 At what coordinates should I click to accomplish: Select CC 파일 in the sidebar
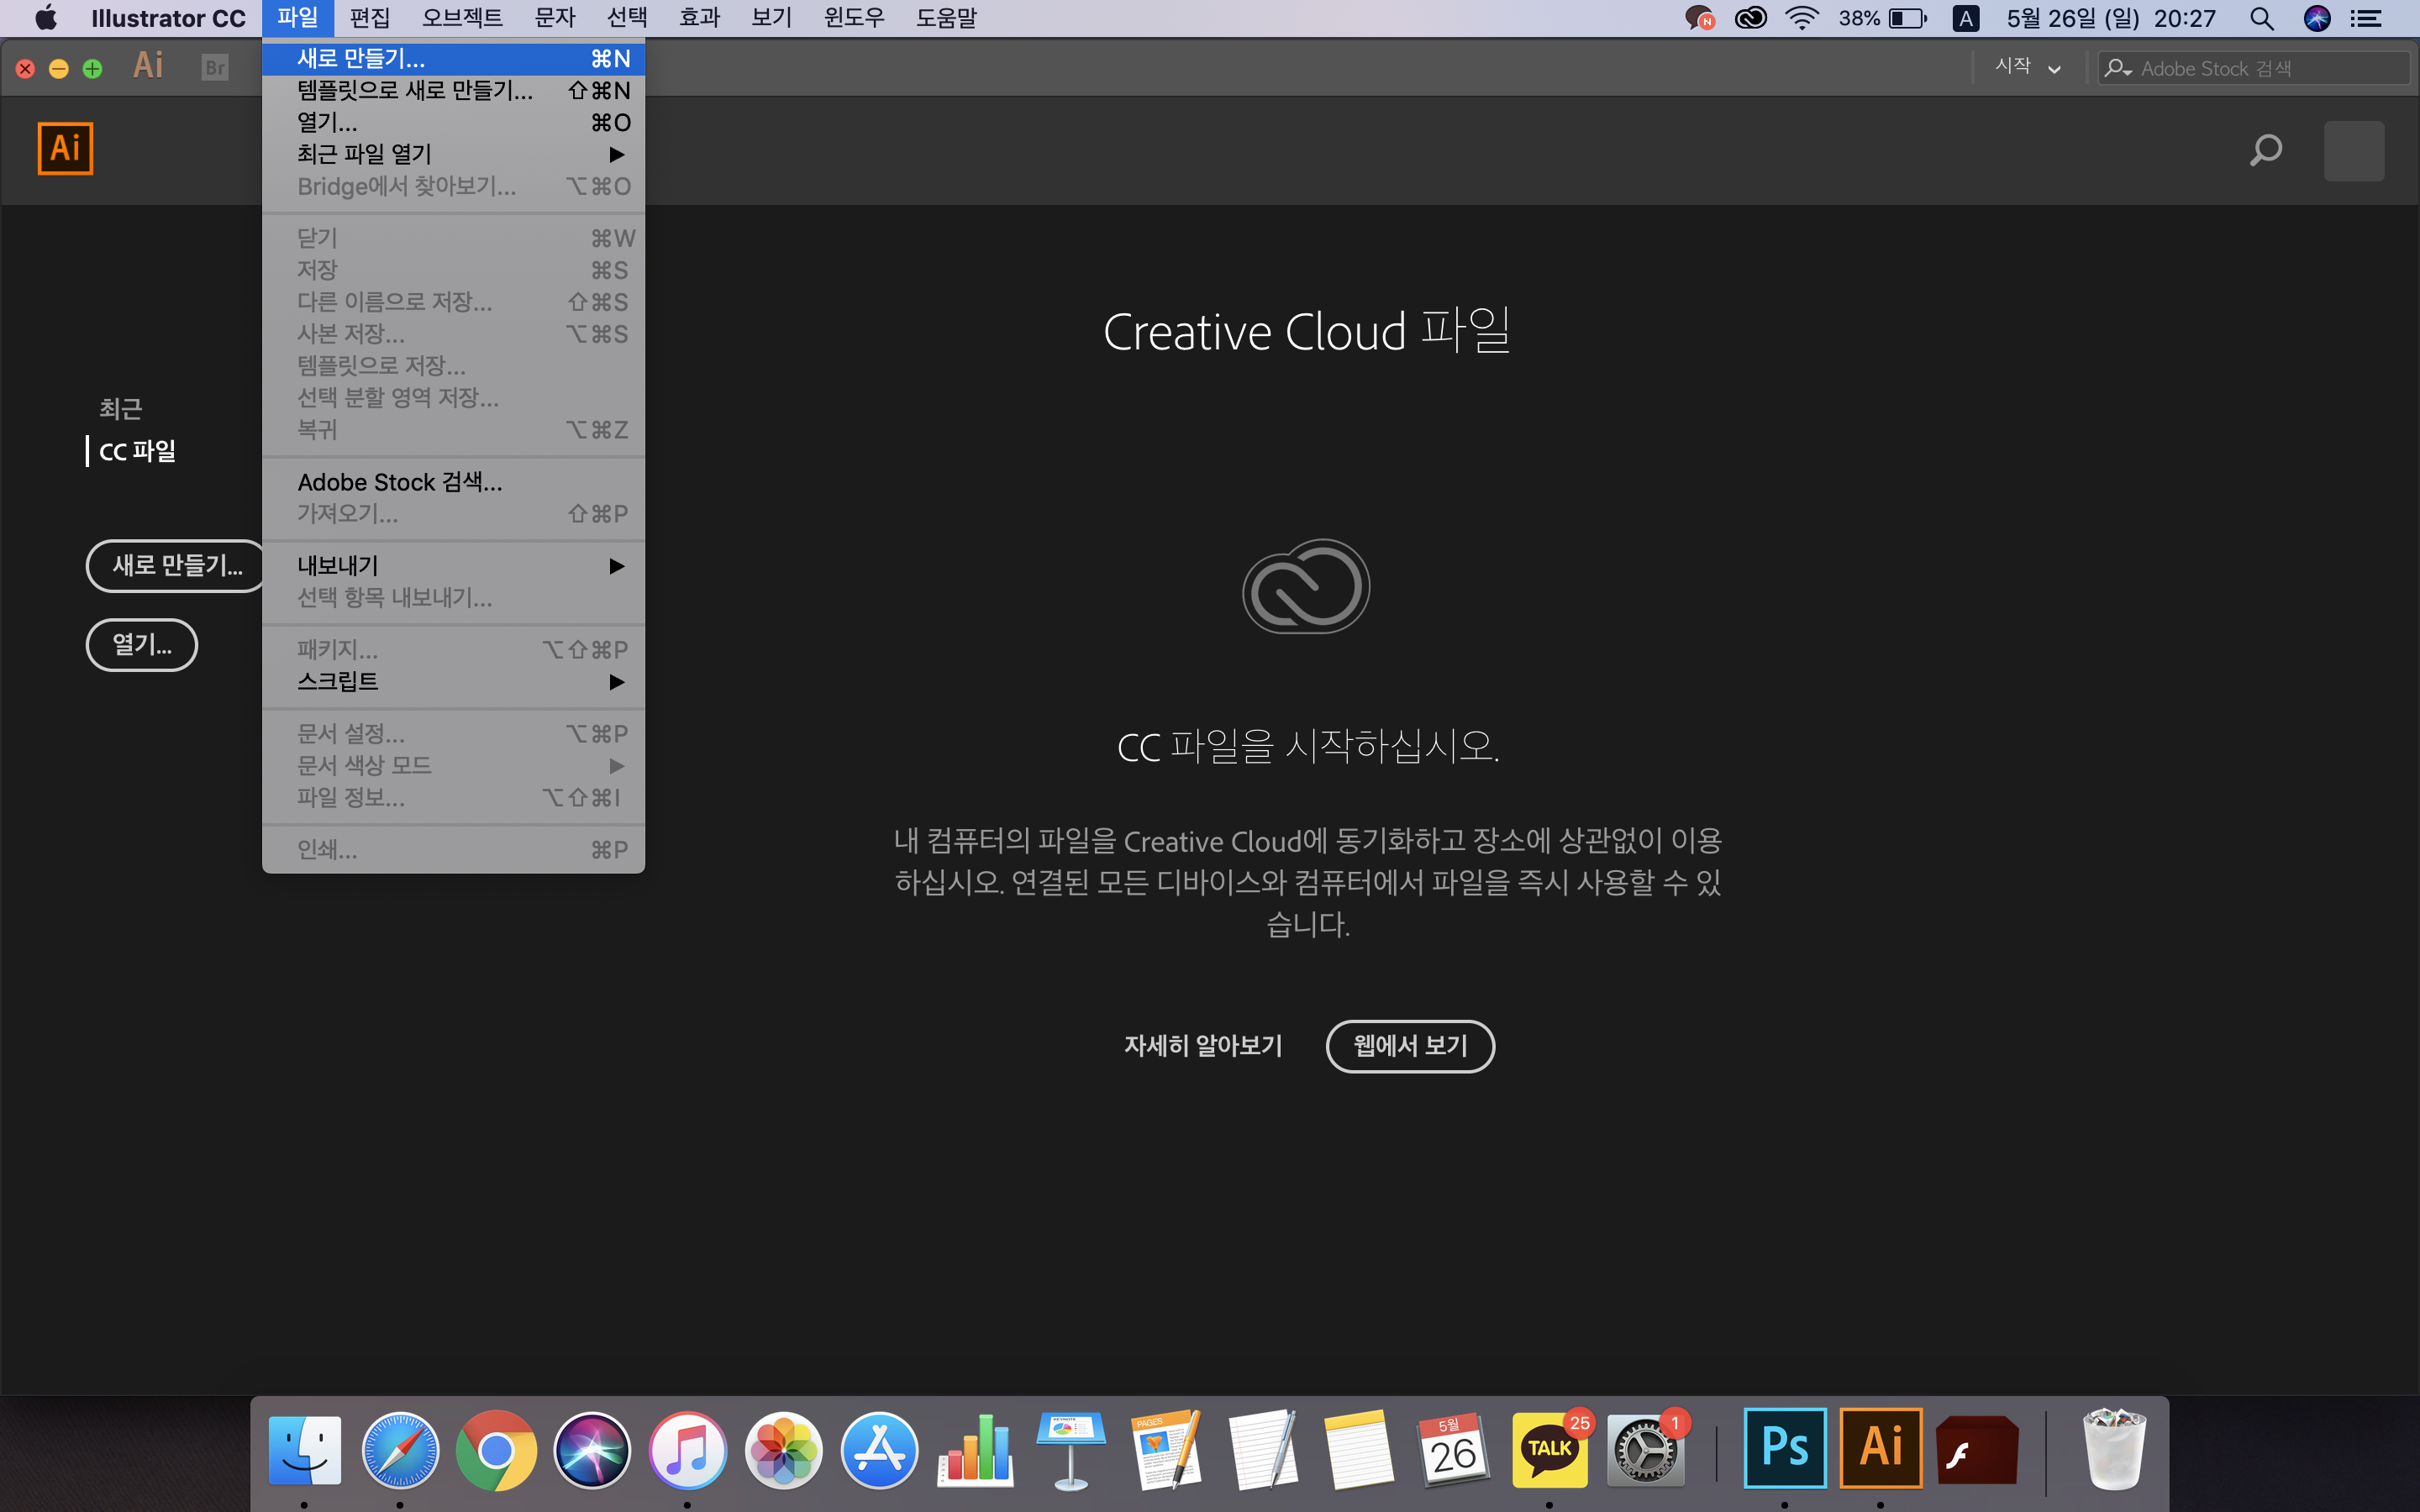(x=138, y=451)
